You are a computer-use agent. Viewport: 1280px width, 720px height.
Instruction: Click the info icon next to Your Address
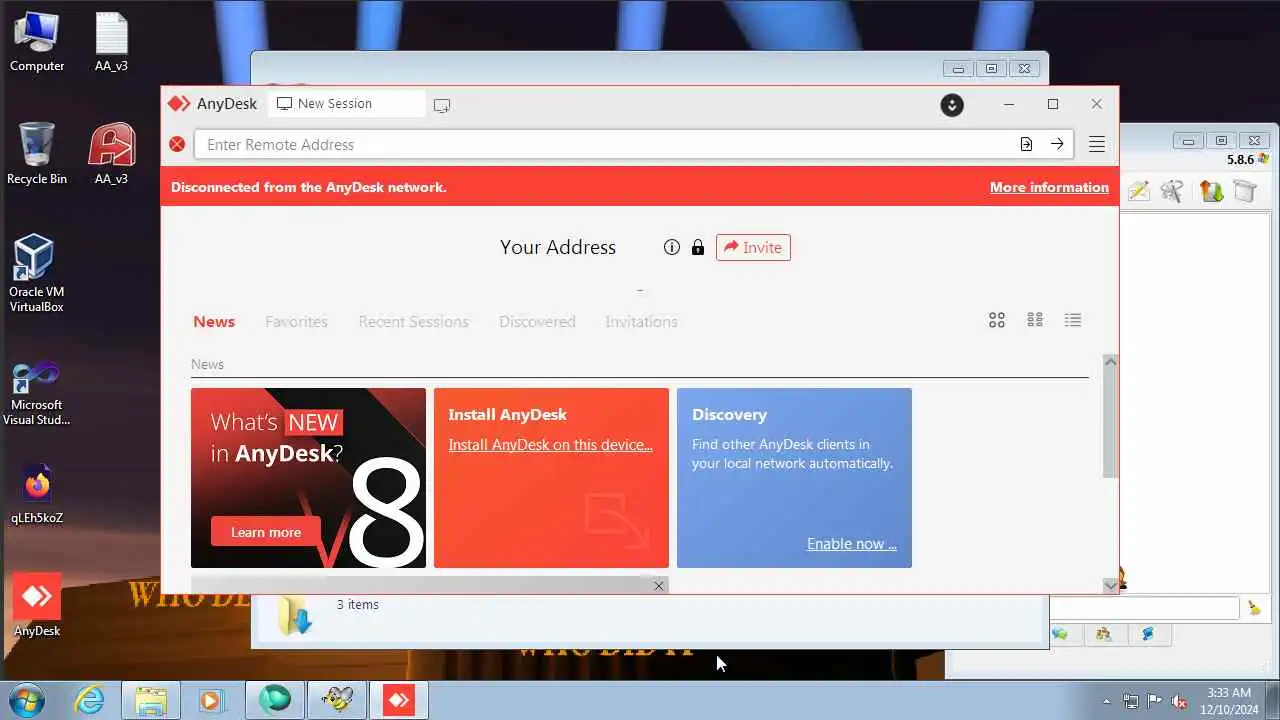pos(672,247)
